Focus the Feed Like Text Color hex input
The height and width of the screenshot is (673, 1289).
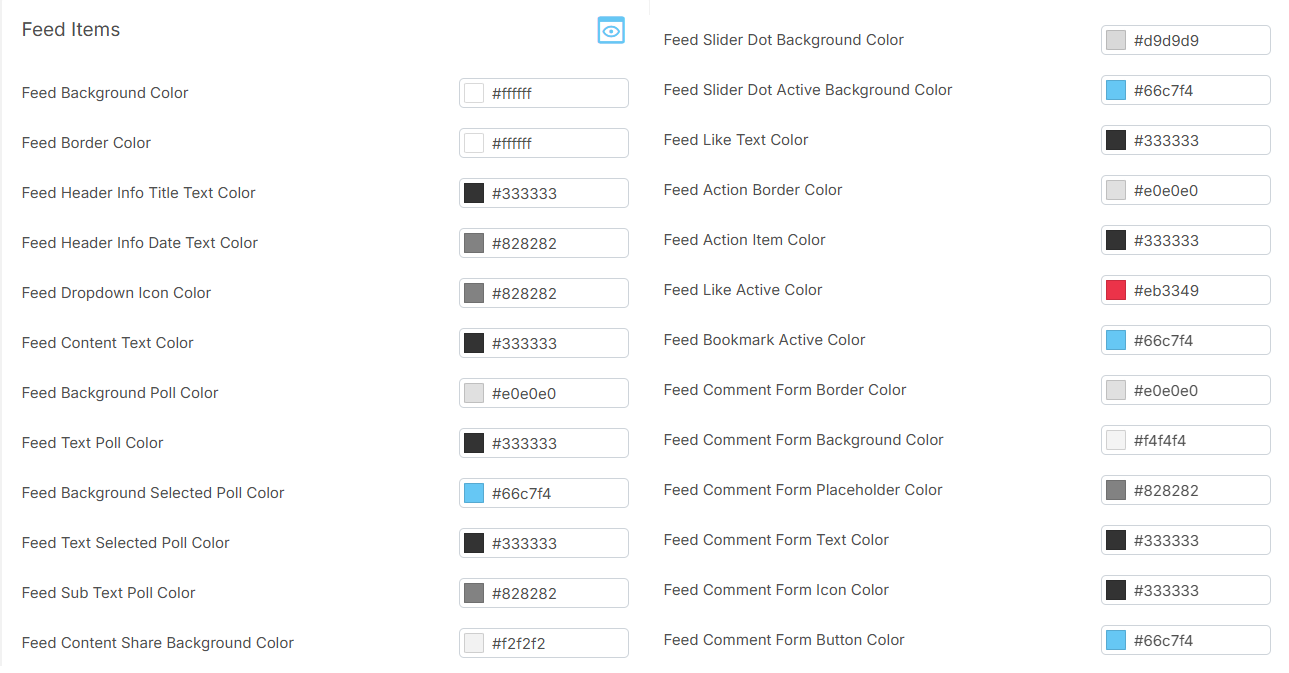[1197, 140]
